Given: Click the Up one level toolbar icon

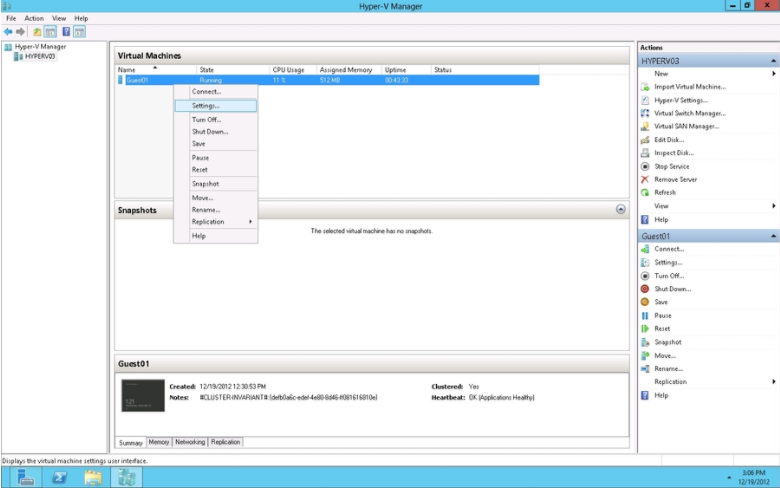Looking at the screenshot, I should [x=37, y=32].
